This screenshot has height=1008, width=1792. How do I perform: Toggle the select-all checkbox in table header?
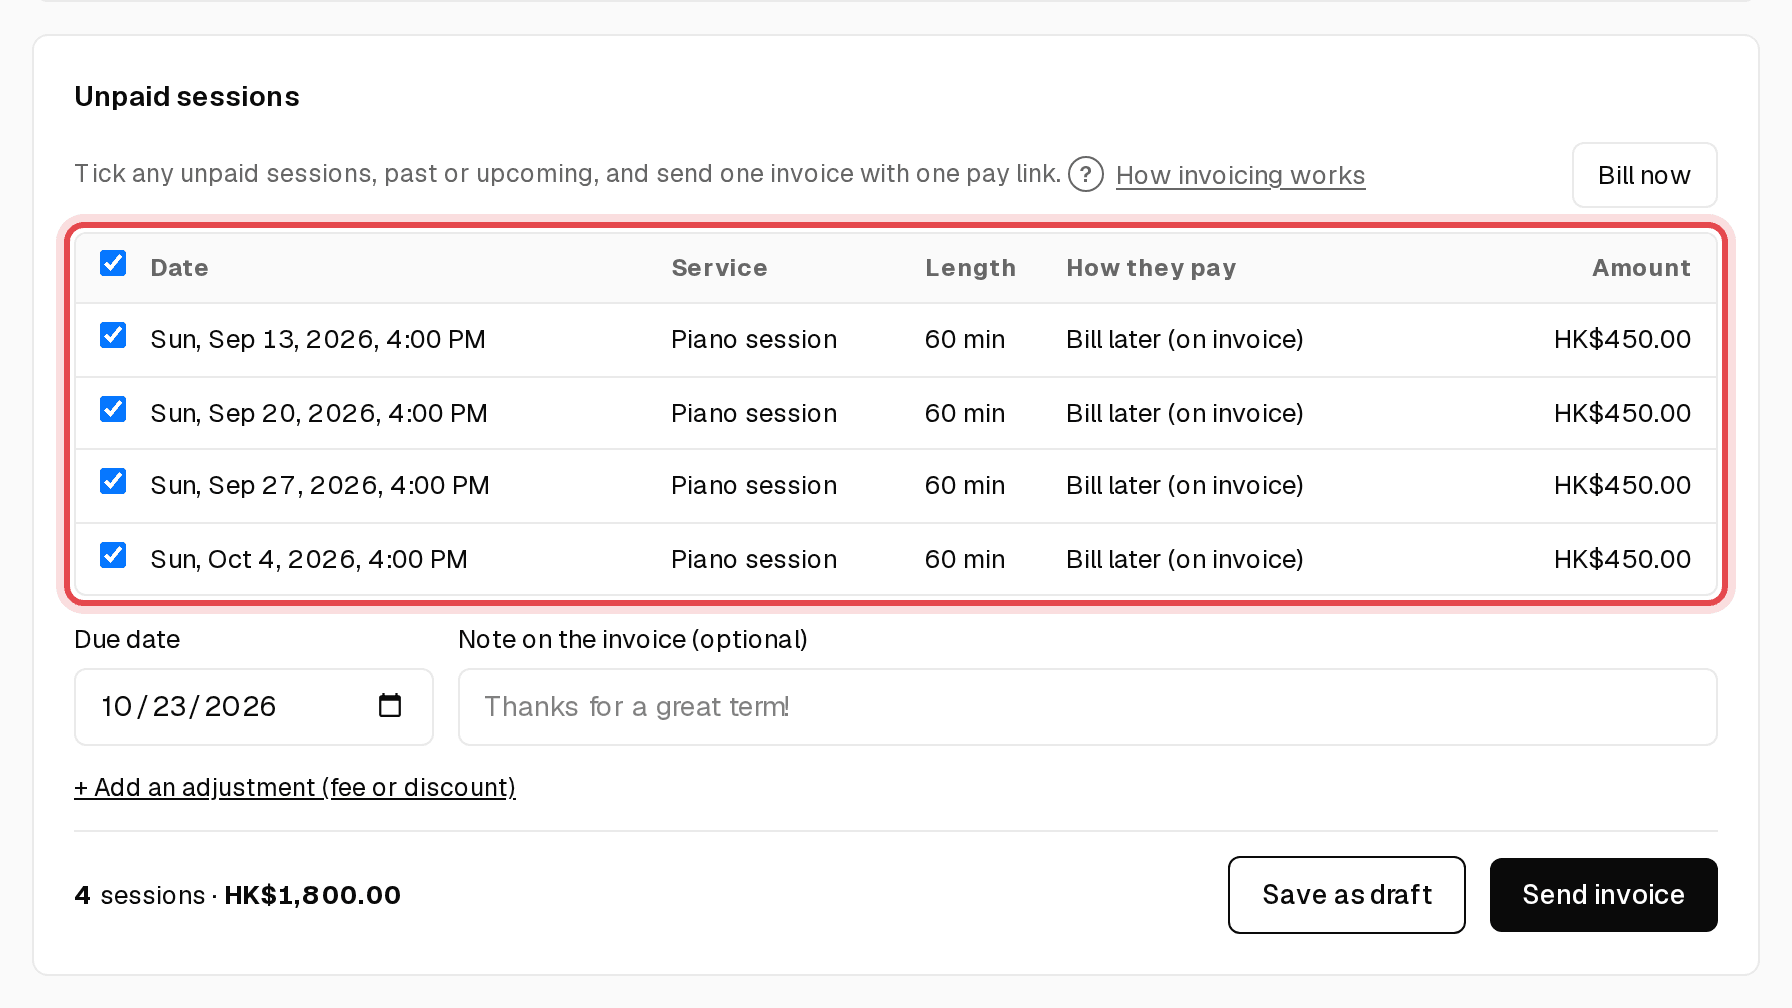click(x=113, y=263)
